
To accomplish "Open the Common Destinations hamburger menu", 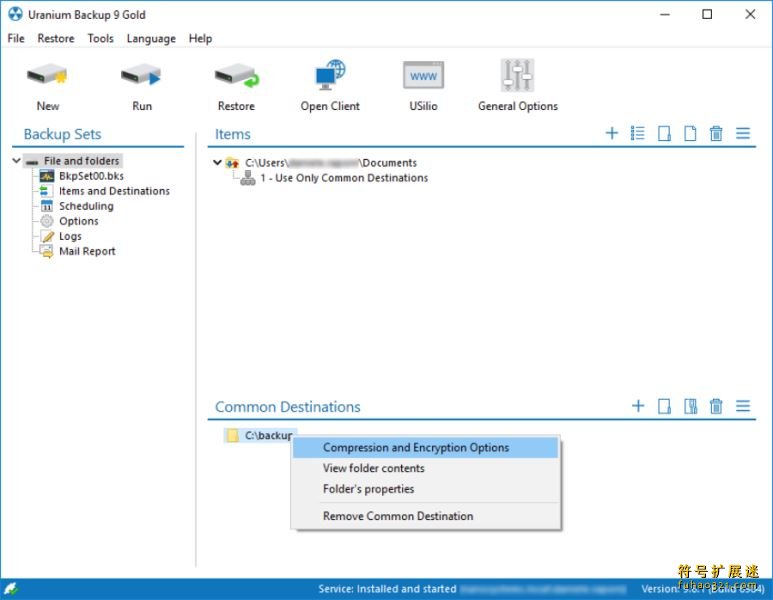I will [x=743, y=406].
